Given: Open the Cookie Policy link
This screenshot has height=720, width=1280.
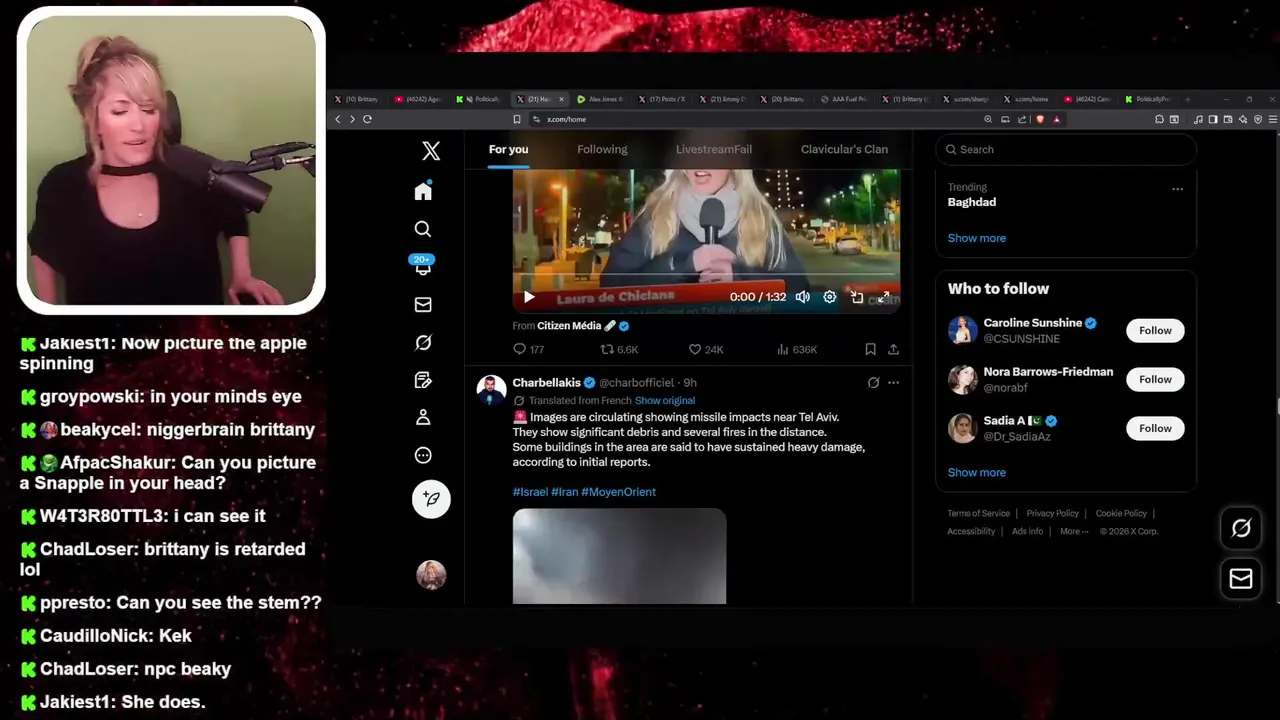Looking at the screenshot, I should pos(1121,513).
